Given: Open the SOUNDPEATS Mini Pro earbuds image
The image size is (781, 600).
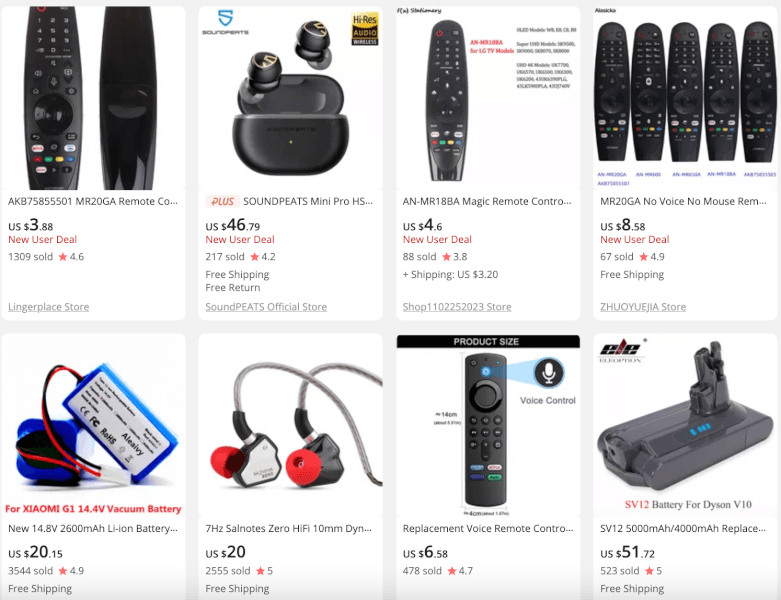Looking at the screenshot, I should coord(291,98).
